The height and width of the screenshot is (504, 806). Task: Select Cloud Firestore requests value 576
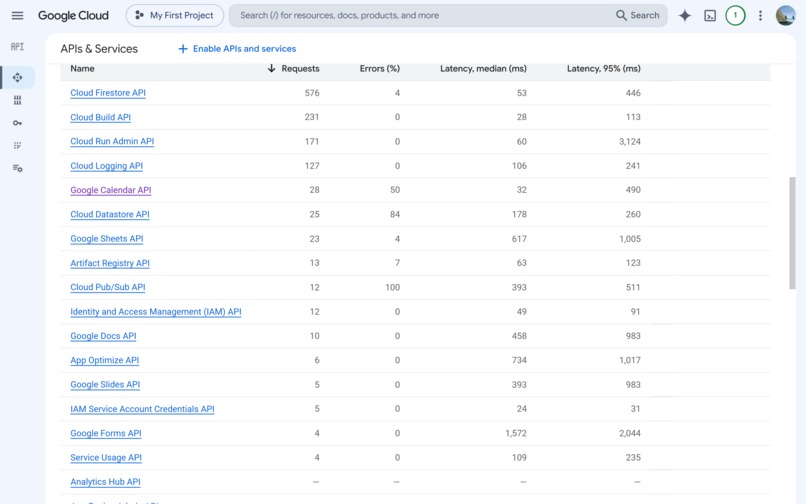coord(312,93)
